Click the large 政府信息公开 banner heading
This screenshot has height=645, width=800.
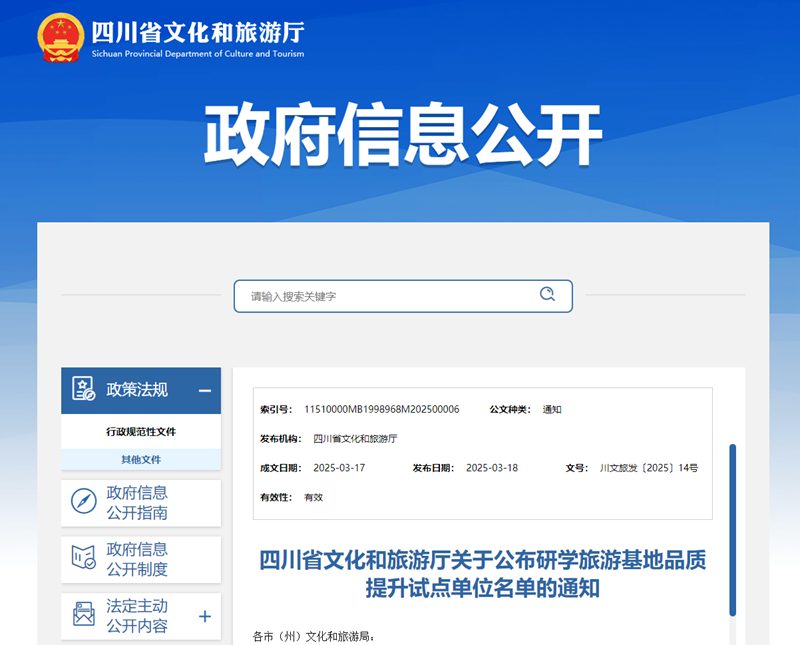pyautogui.click(x=402, y=133)
